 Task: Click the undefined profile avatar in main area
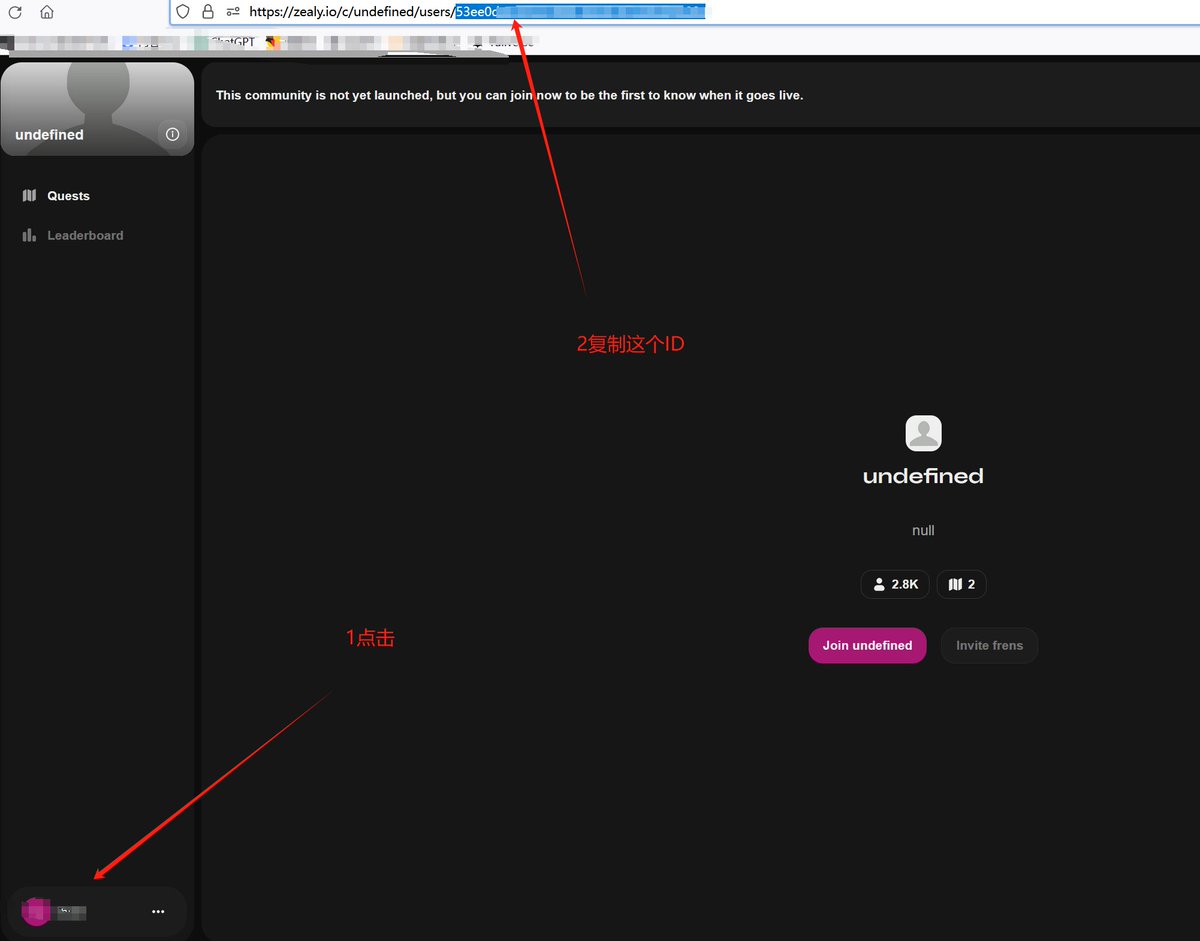tap(922, 432)
